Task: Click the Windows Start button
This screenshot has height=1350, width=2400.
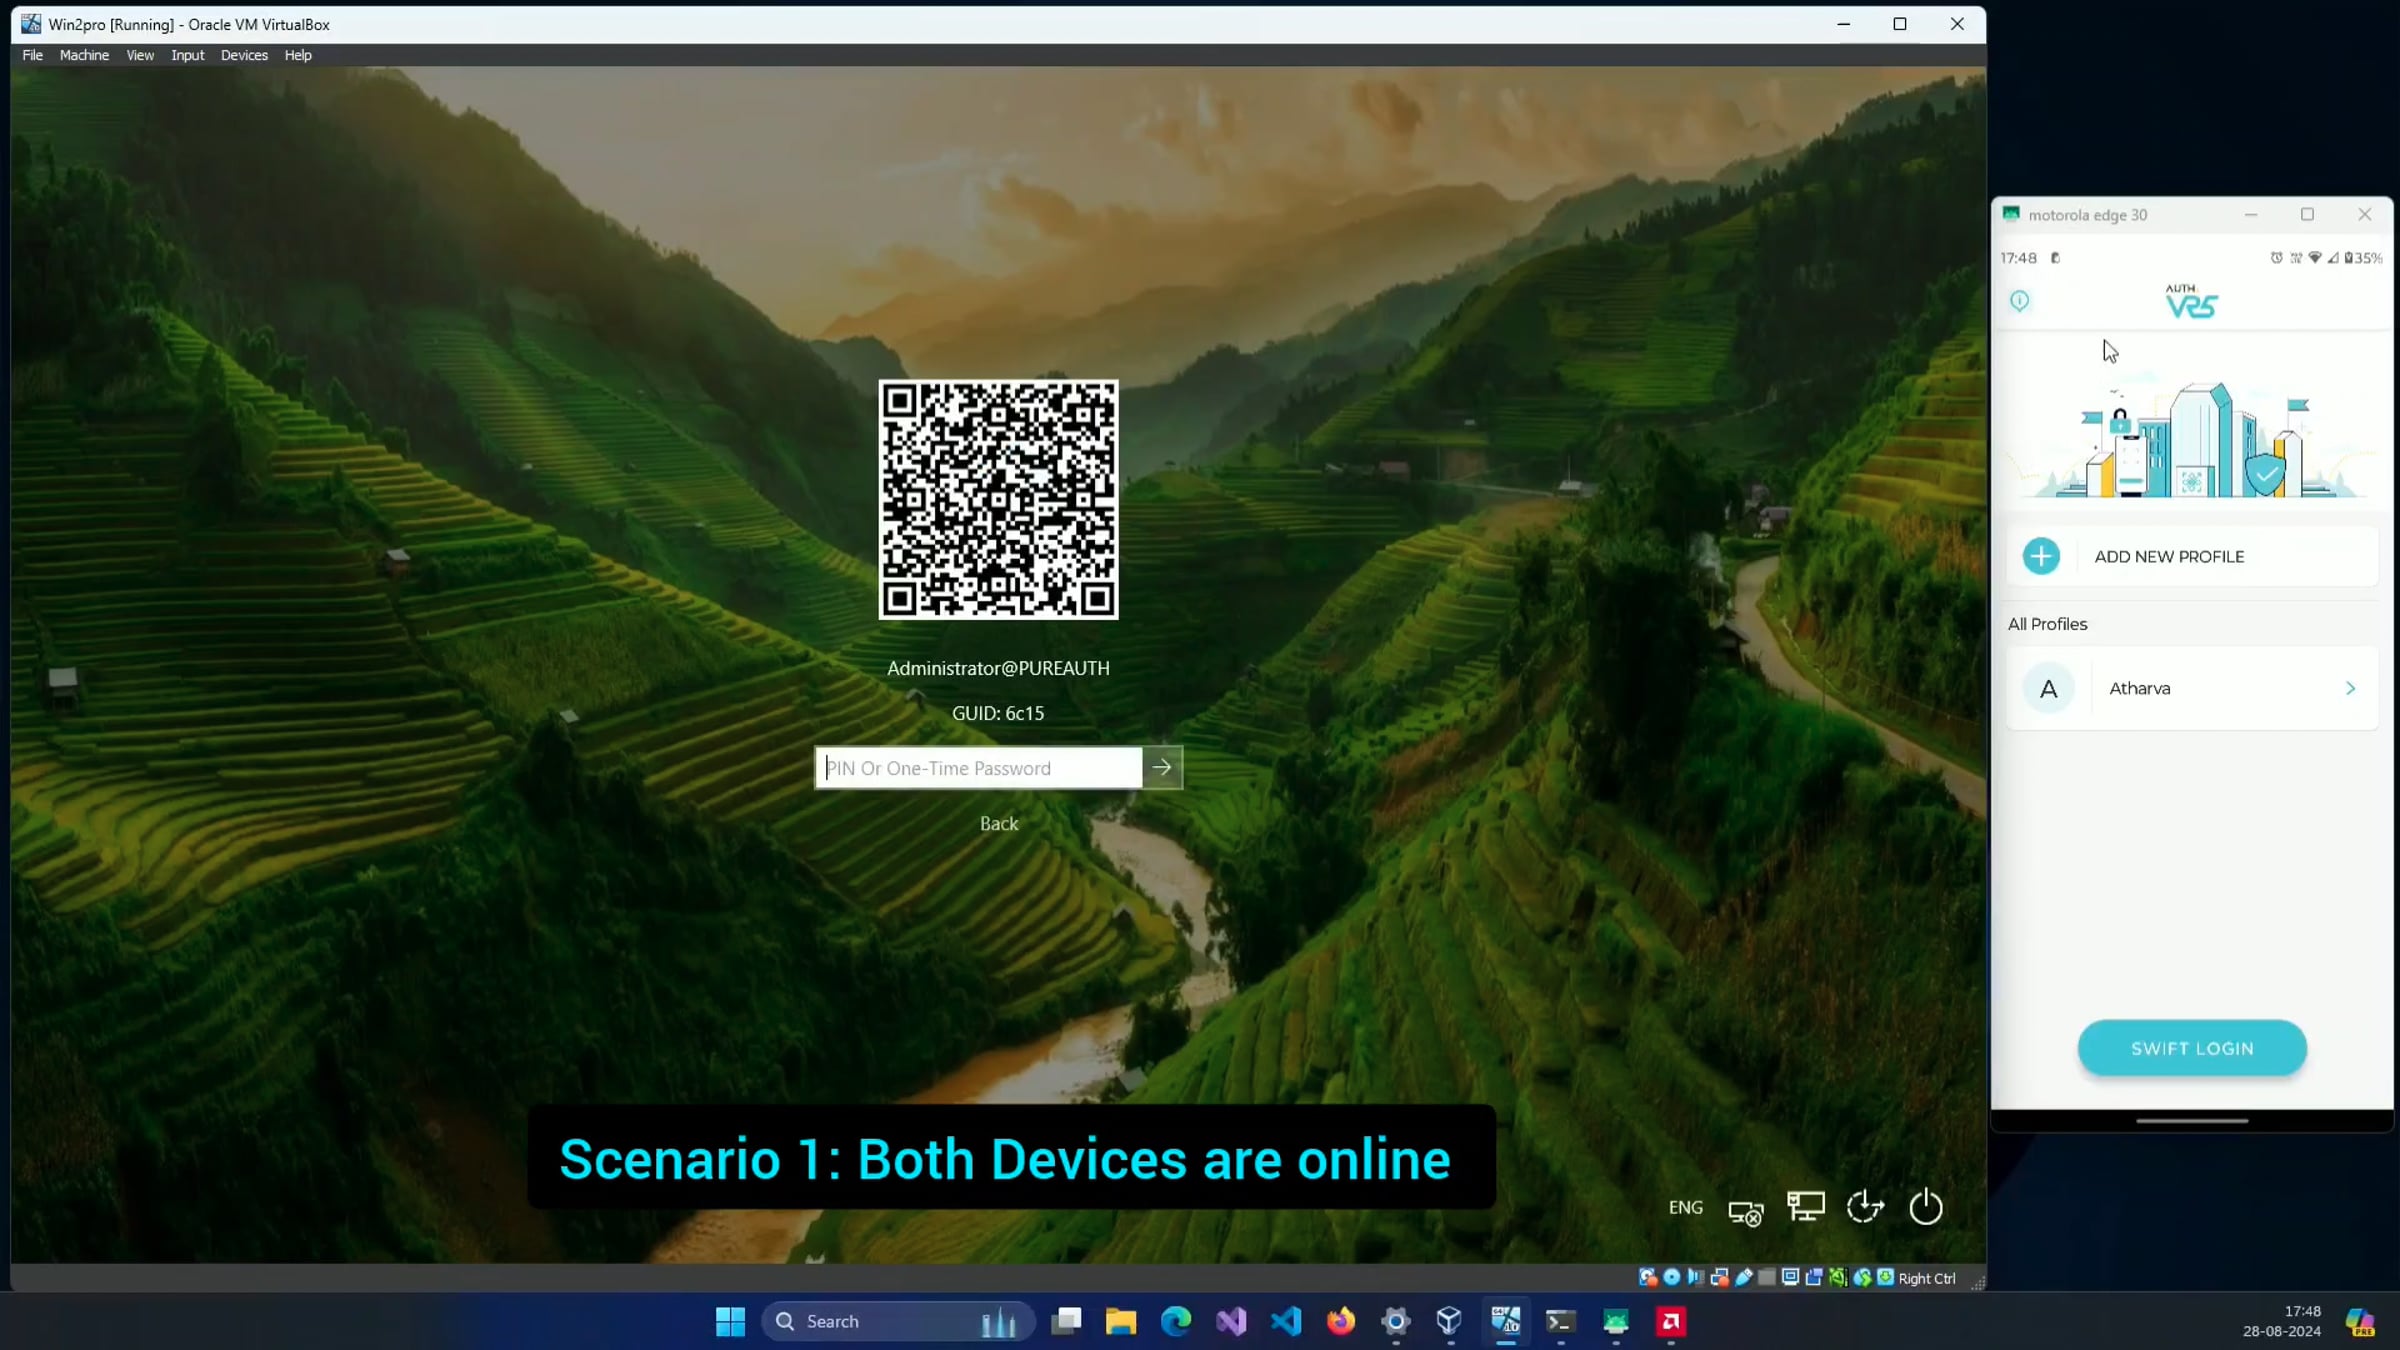Action: point(730,1321)
